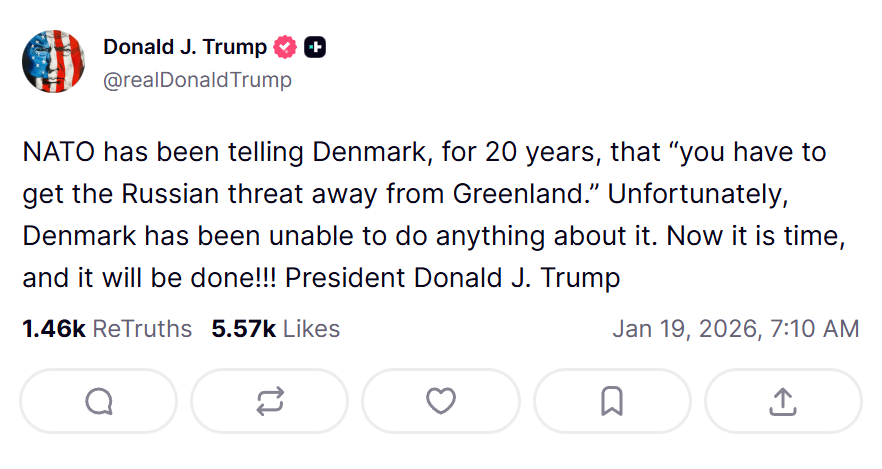View the 5.57k Likes list
The width and height of the screenshot is (882, 469).
coord(275,329)
